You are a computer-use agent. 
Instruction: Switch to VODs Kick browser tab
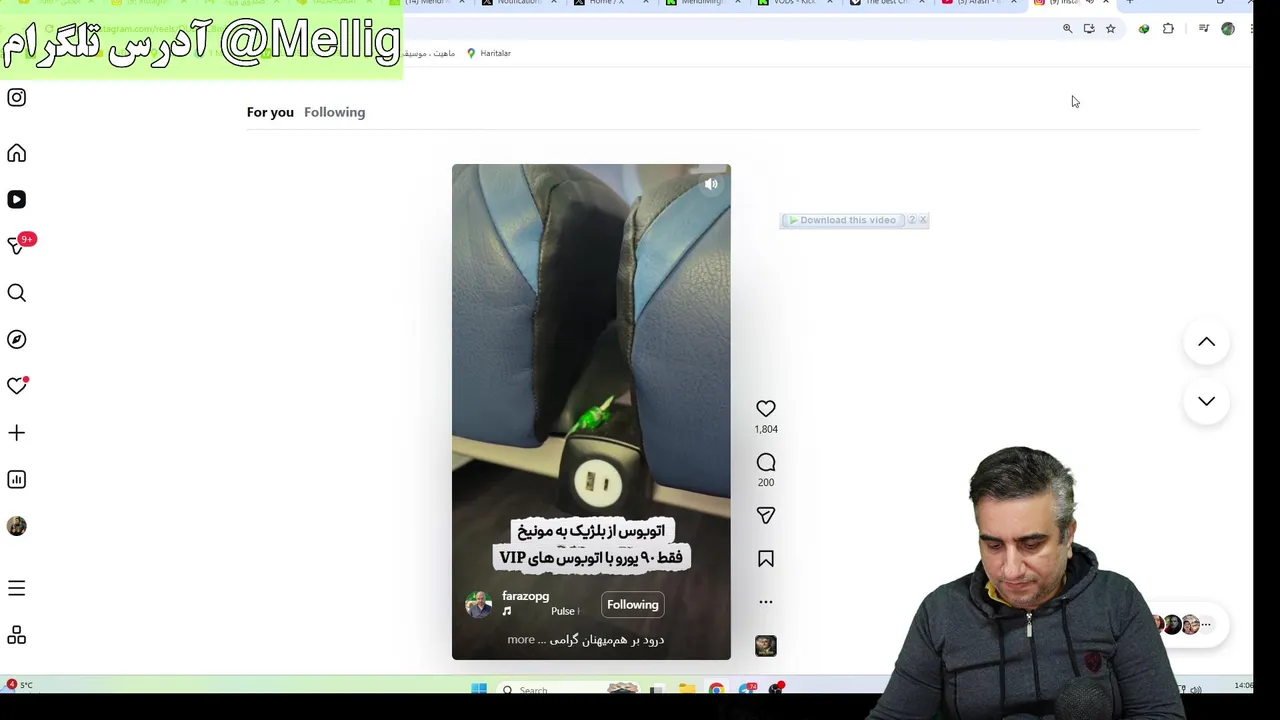797,3
